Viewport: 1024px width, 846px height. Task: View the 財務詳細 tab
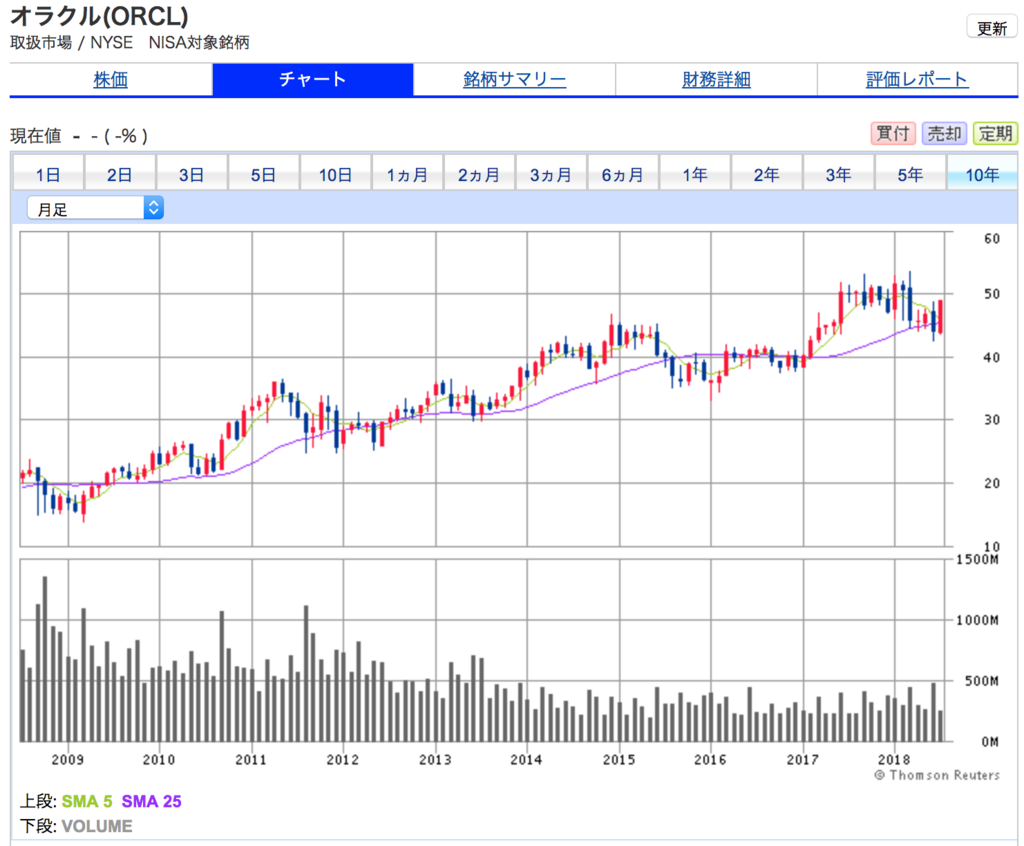point(716,79)
